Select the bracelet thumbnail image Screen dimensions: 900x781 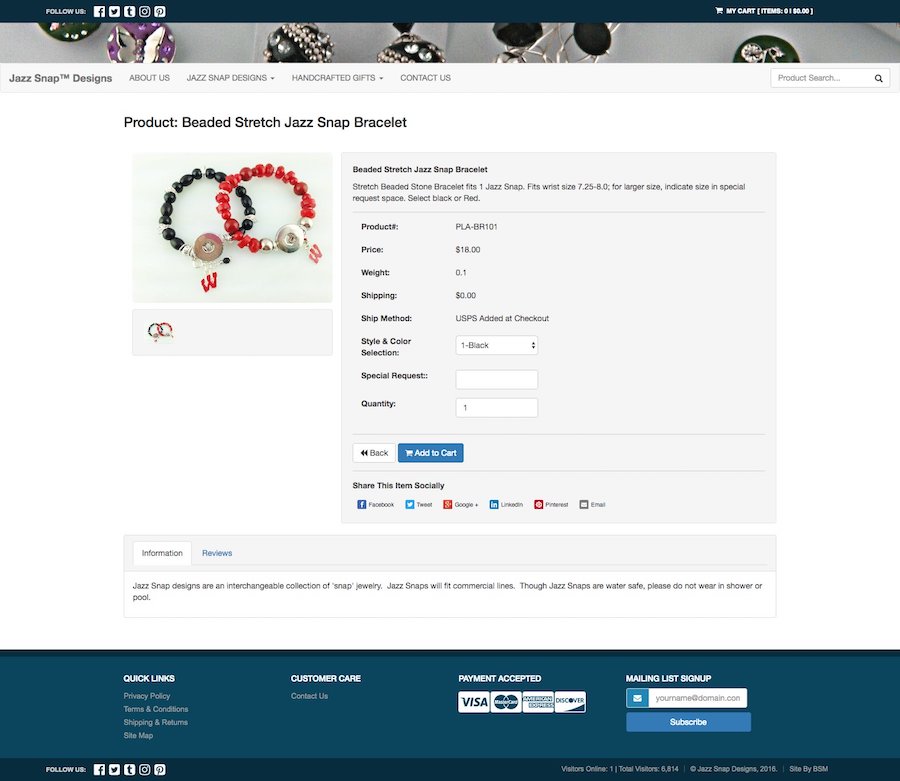(x=160, y=332)
